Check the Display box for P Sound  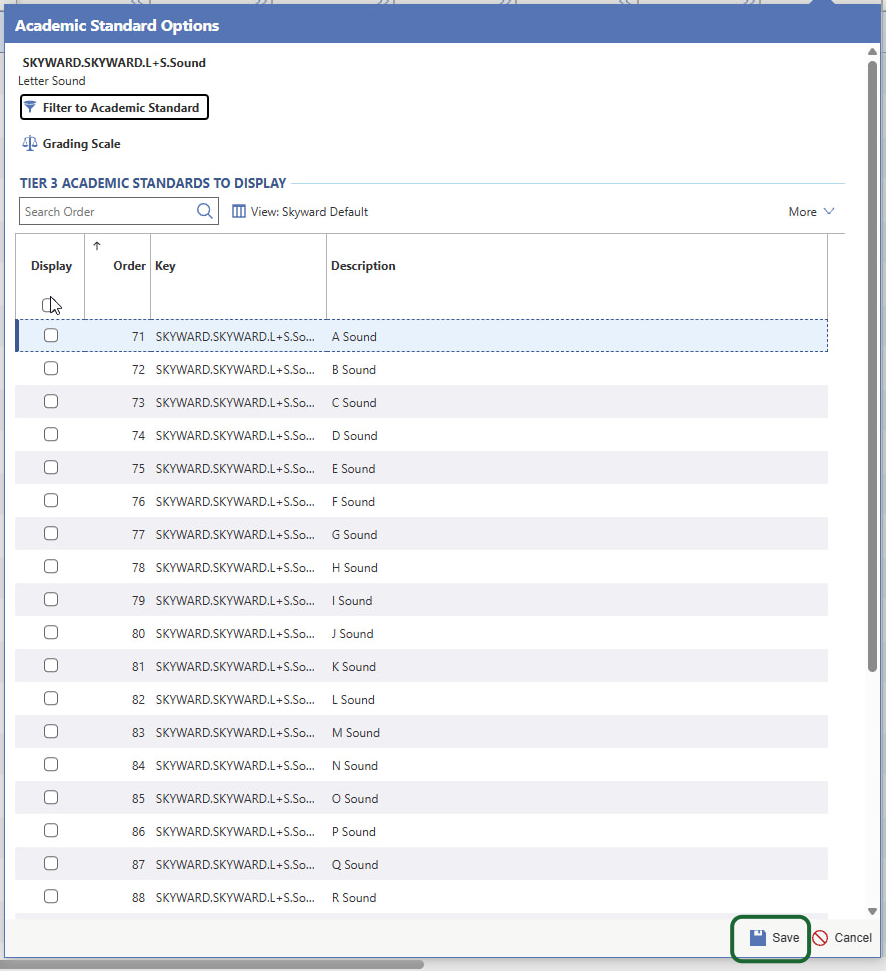[51, 830]
